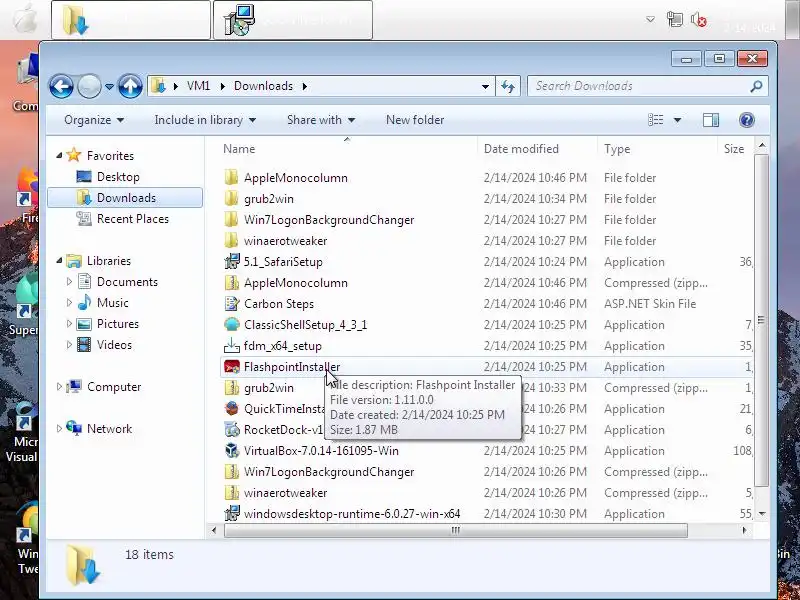Expand the Documents library node
Screen dimensions: 800x600
point(69,281)
